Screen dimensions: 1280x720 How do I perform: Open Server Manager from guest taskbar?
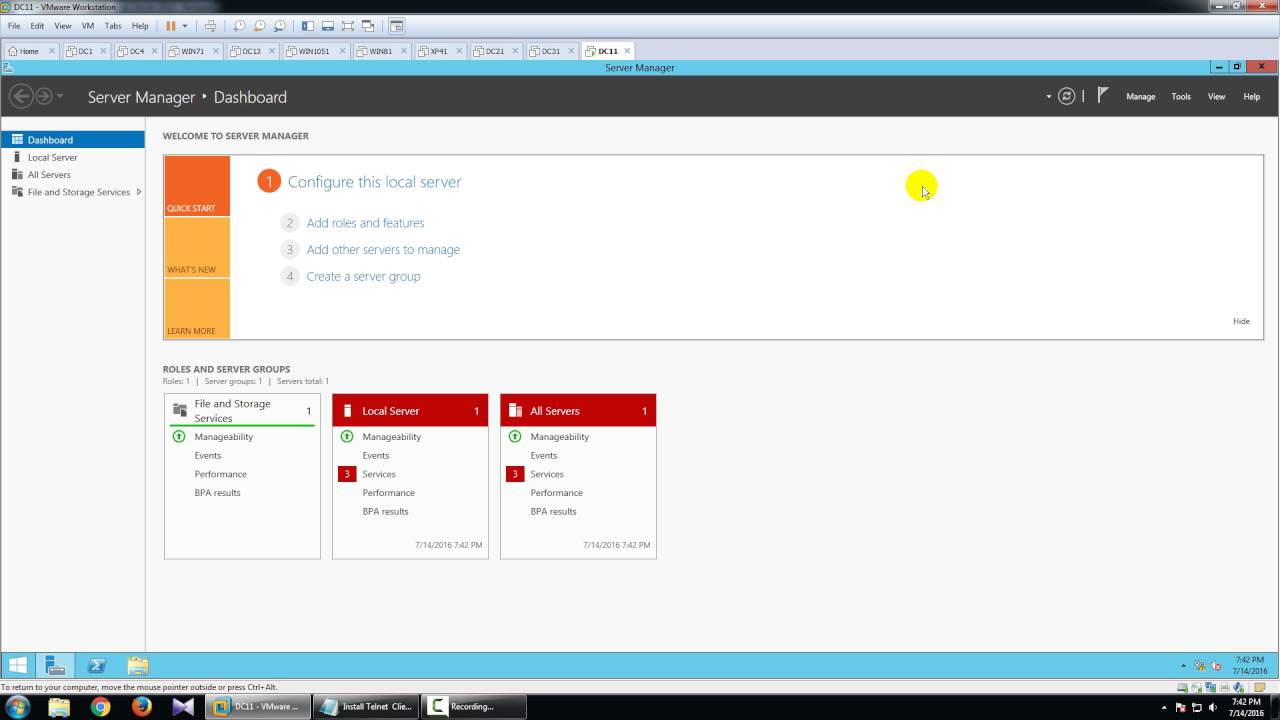(56, 666)
